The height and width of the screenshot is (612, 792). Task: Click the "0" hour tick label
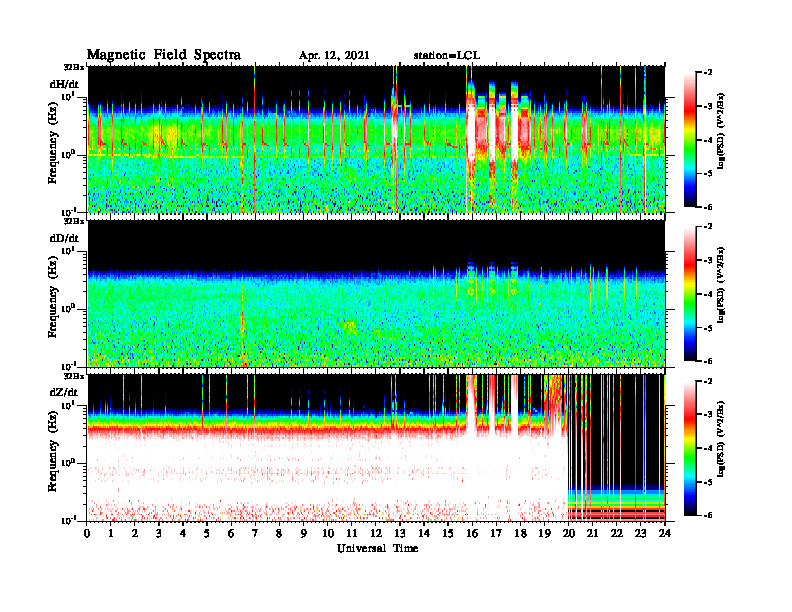(87, 533)
